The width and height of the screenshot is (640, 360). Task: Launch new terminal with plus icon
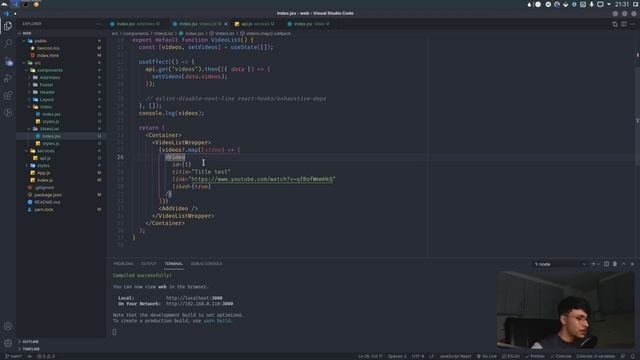coord(593,264)
